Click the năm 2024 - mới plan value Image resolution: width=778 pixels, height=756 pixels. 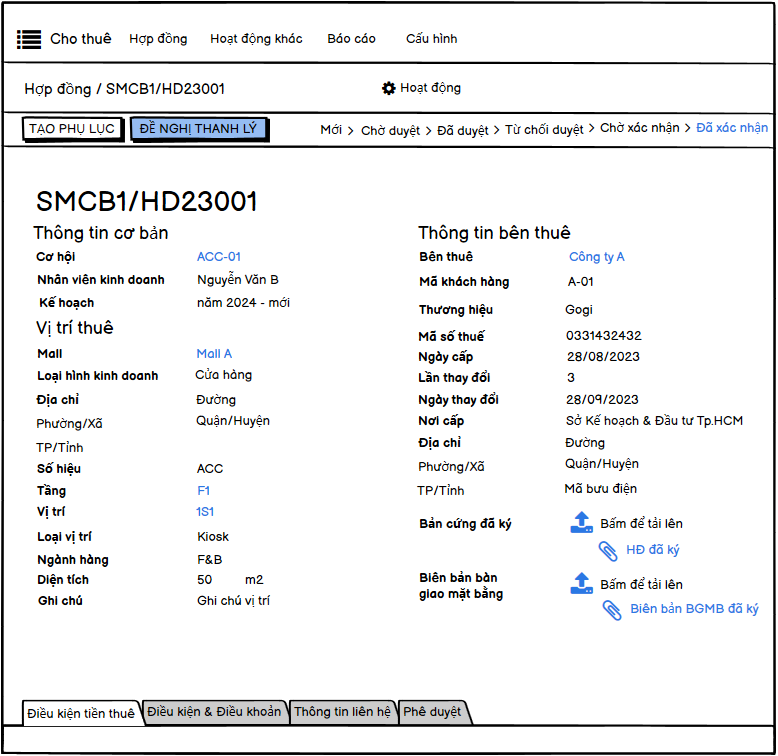point(243,303)
